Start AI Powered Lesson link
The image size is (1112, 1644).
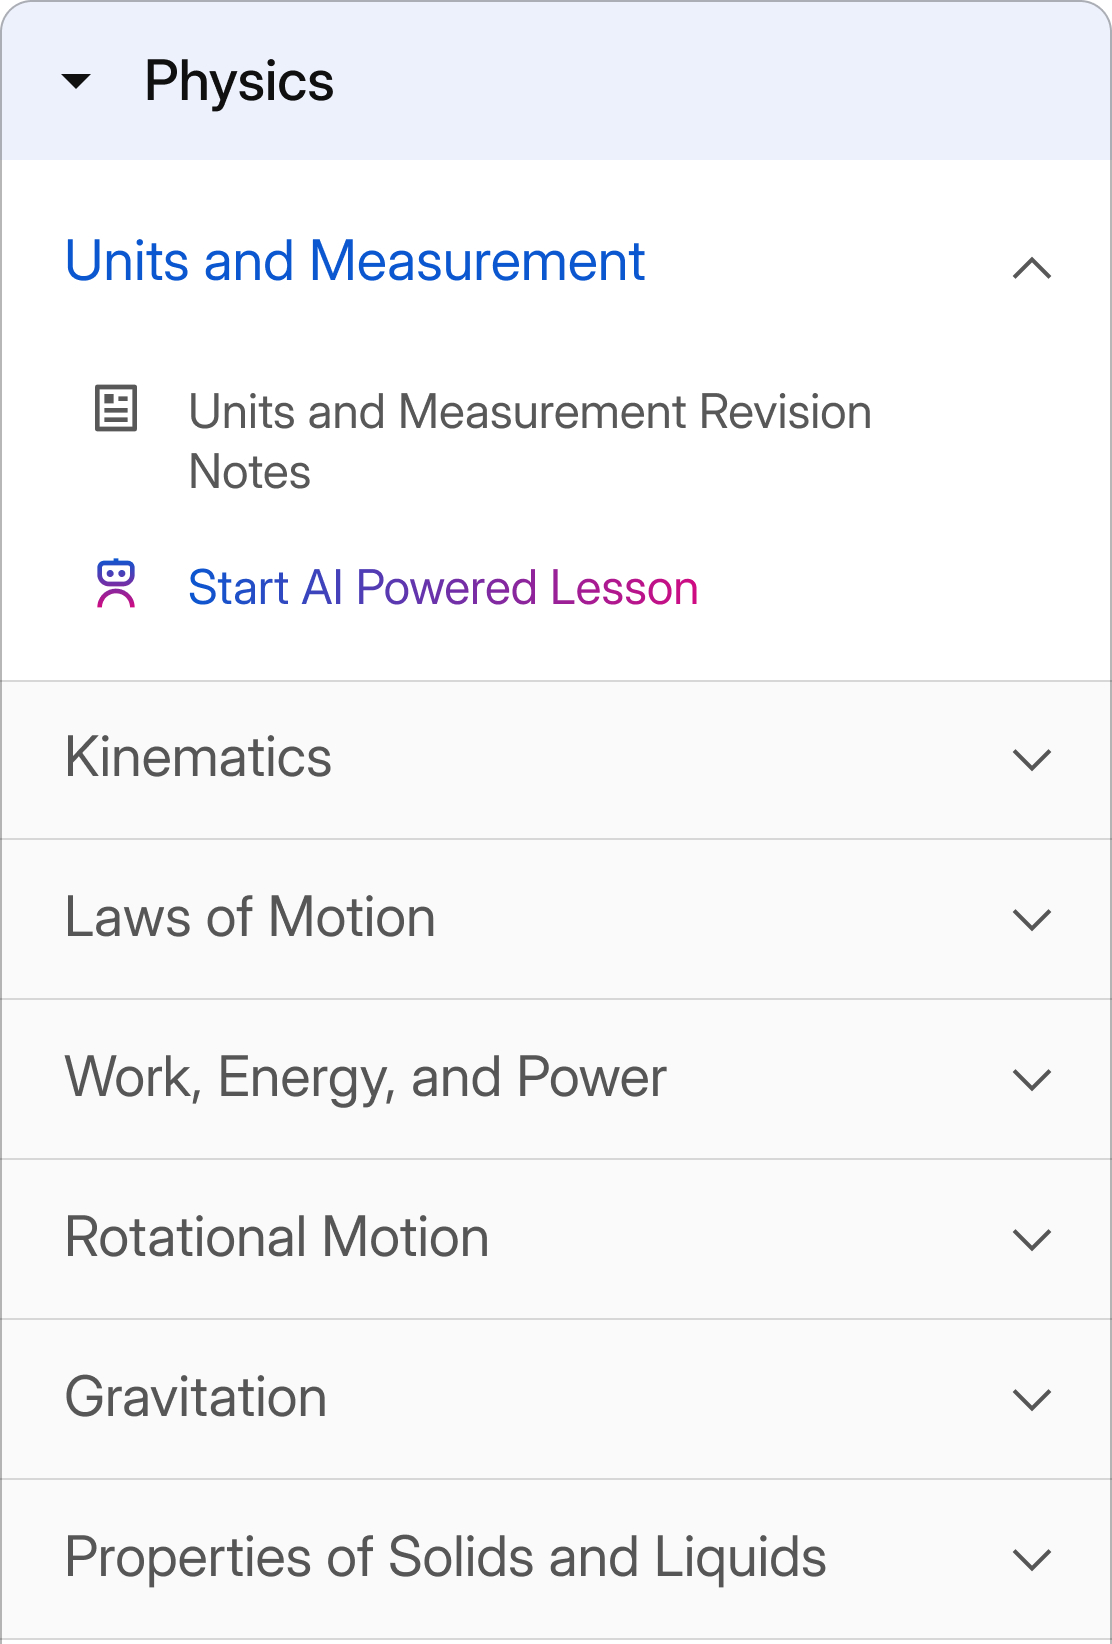click(x=443, y=588)
